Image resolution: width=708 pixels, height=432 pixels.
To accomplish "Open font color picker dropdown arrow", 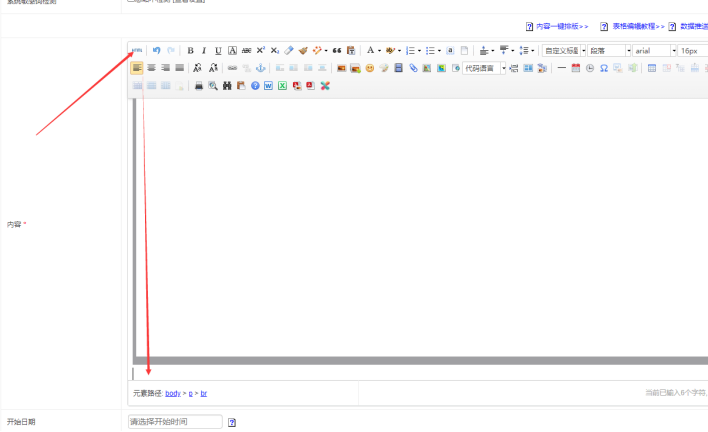I will pos(378,50).
